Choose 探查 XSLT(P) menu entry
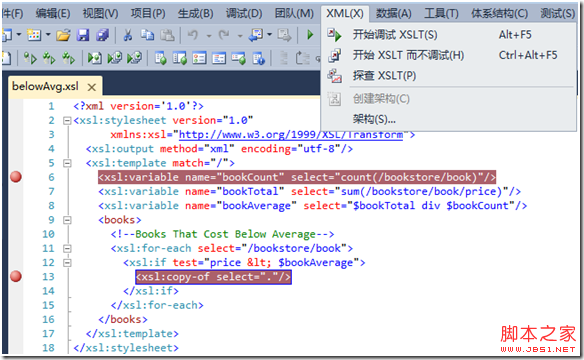The height and width of the screenshot is (360, 584). pyautogui.click(x=448, y=76)
